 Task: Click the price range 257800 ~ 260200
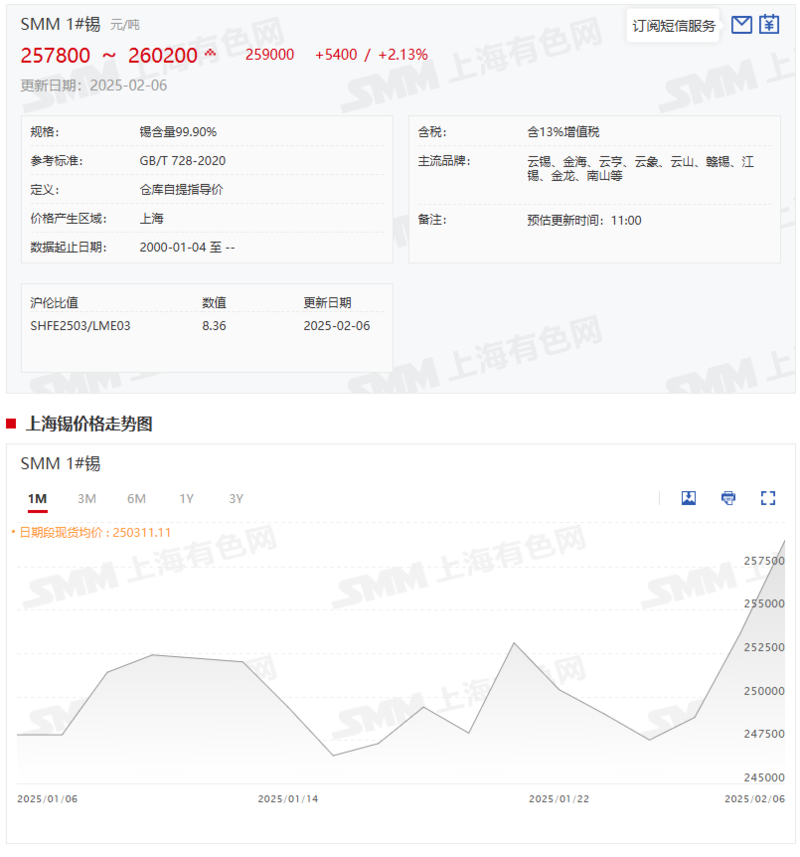(109, 55)
